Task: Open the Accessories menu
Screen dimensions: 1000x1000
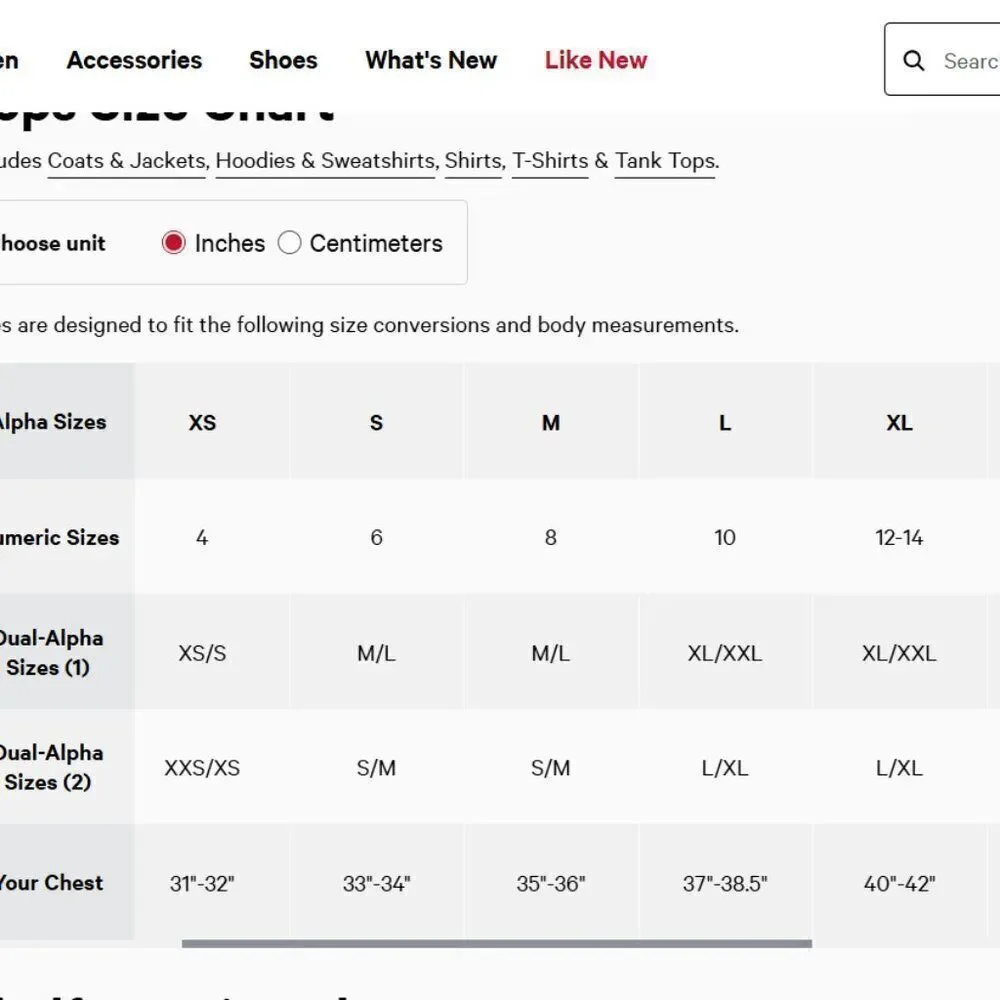Action: [x=134, y=60]
